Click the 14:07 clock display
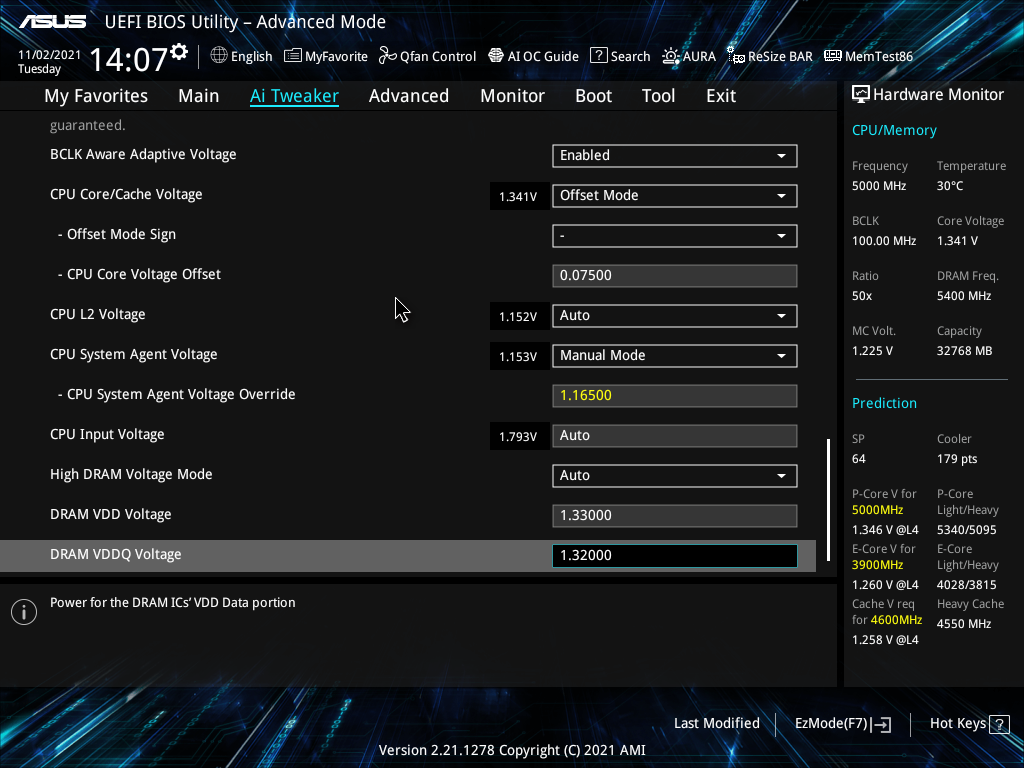Screen dimensions: 1024x768 129,59
